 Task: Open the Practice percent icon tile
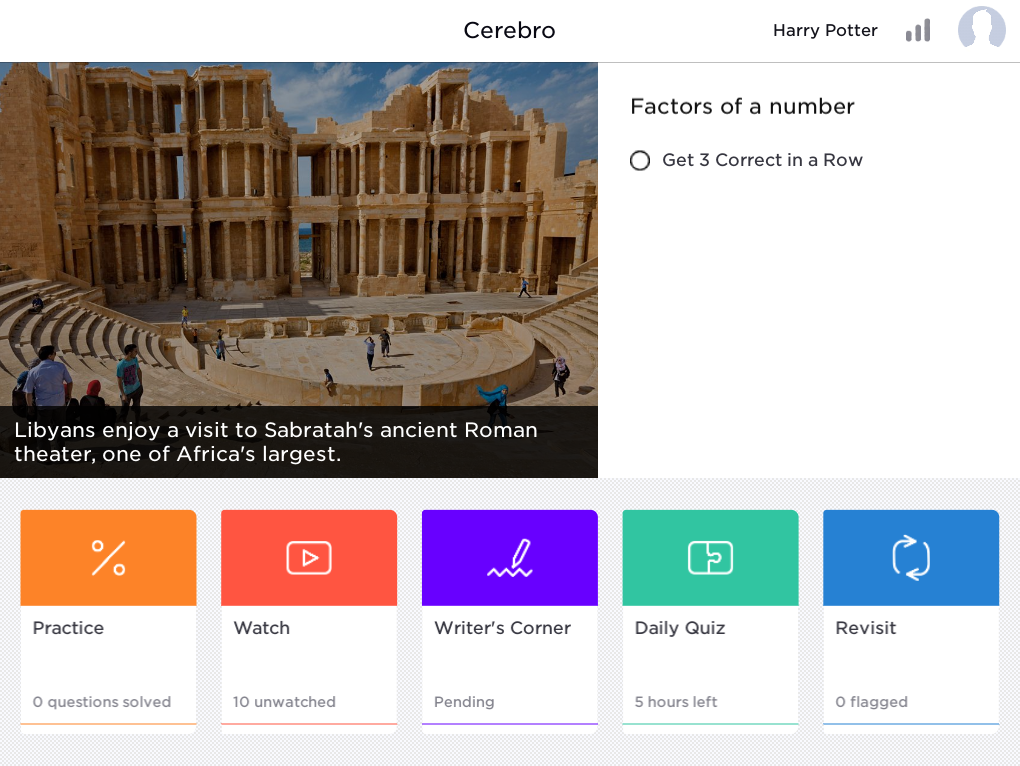coord(109,558)
